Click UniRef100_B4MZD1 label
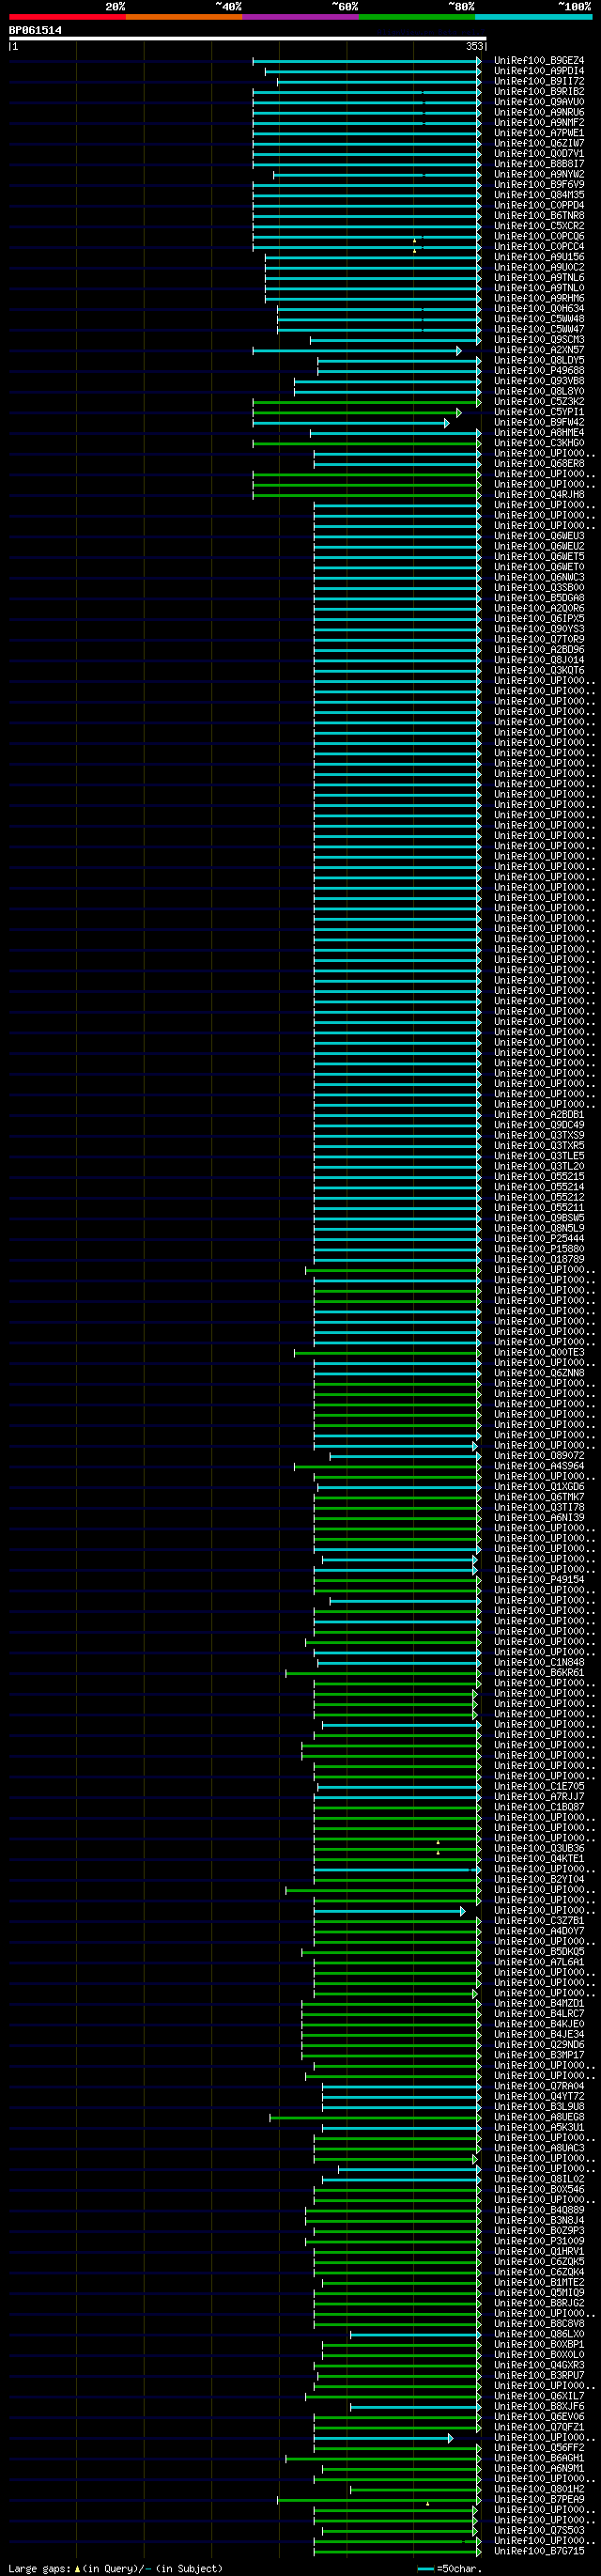601x2576 pixels. click(x=539, y=2003)
